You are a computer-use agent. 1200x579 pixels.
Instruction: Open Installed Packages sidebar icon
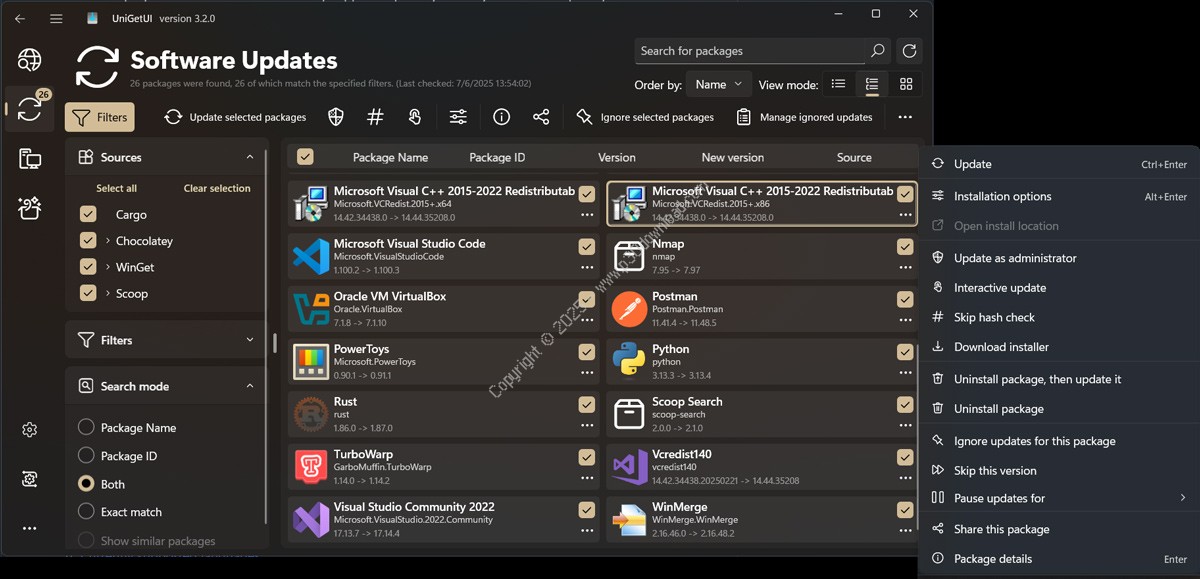29,158
